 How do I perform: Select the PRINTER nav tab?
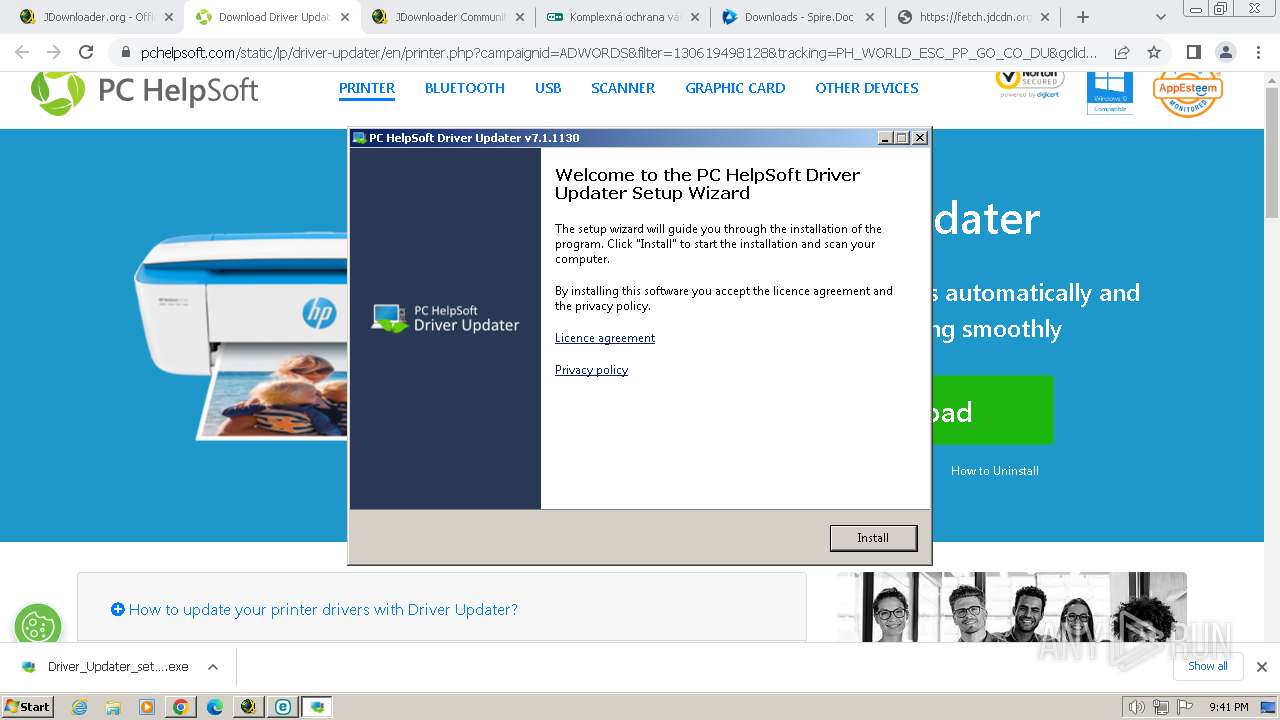pos(367,88)
